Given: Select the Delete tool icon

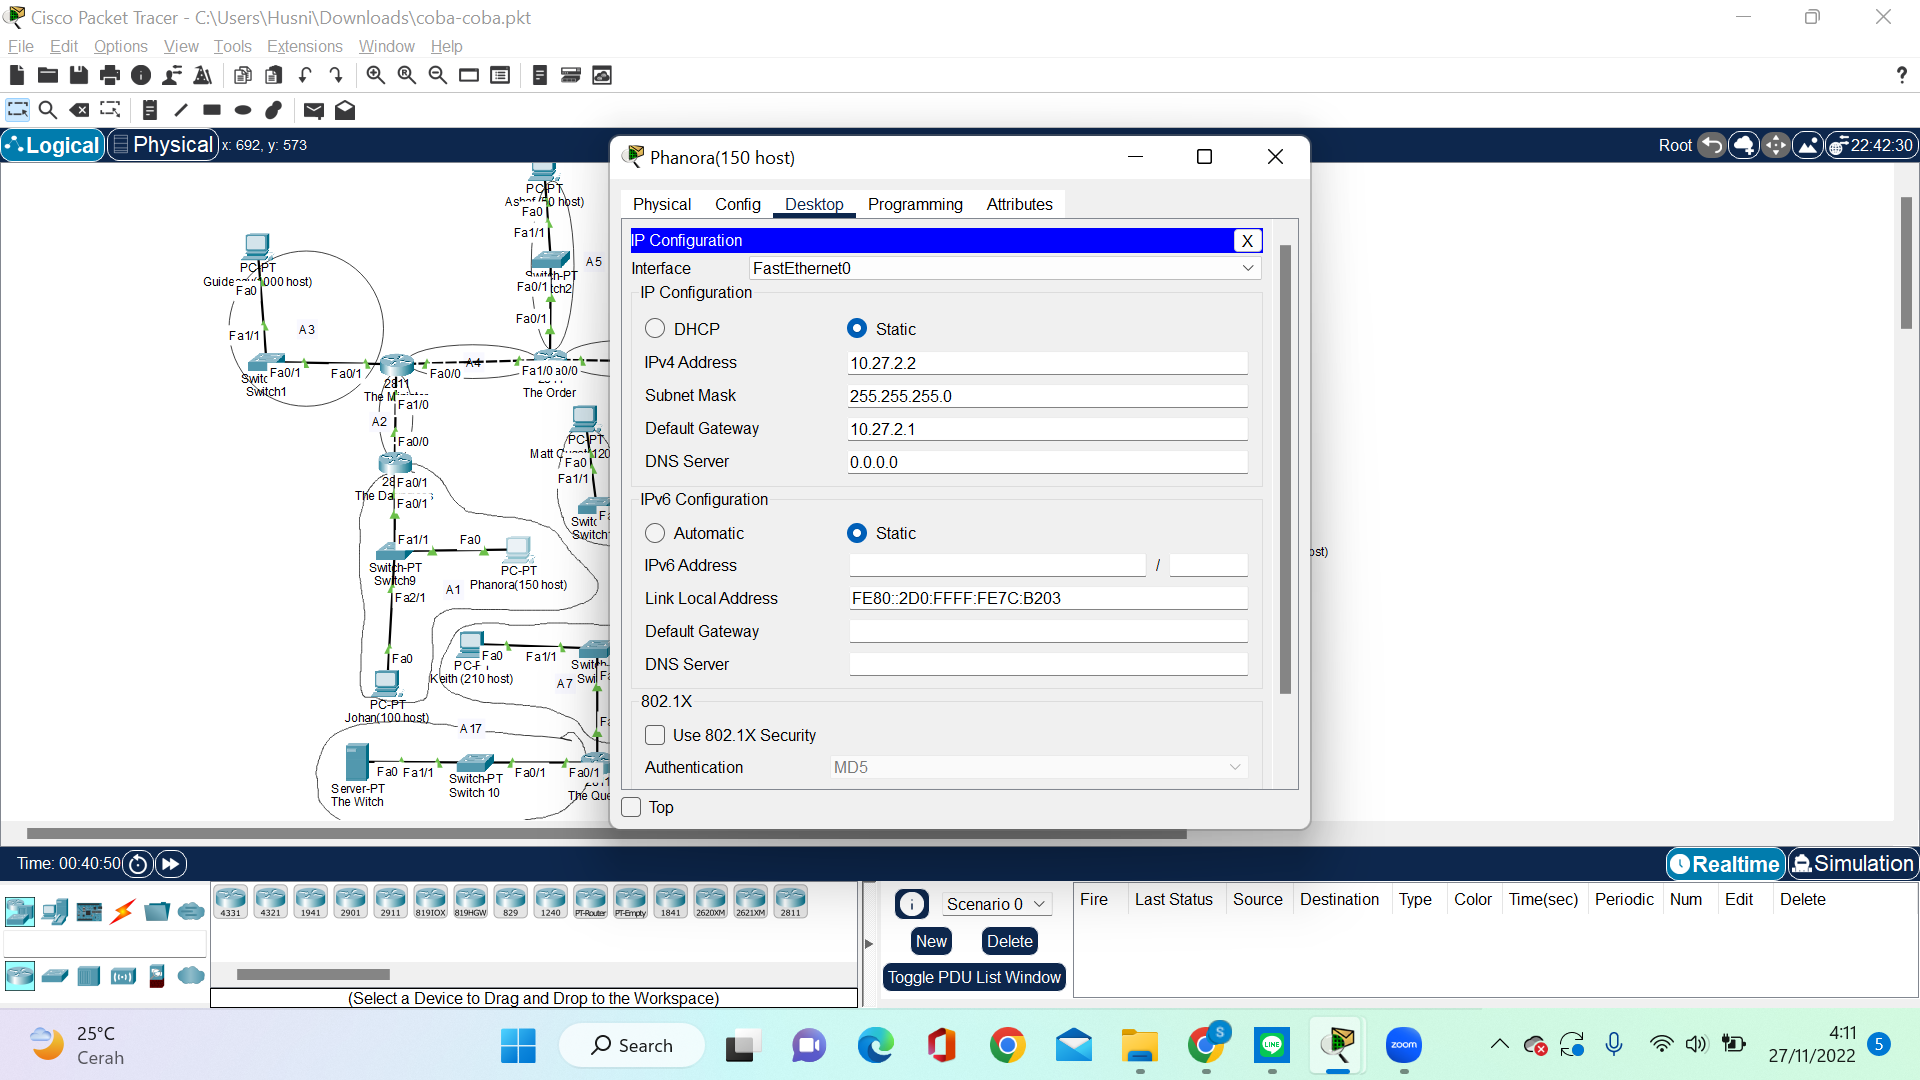Looking at the screenshot, I should pyautogui.click(x=80, y=110).
